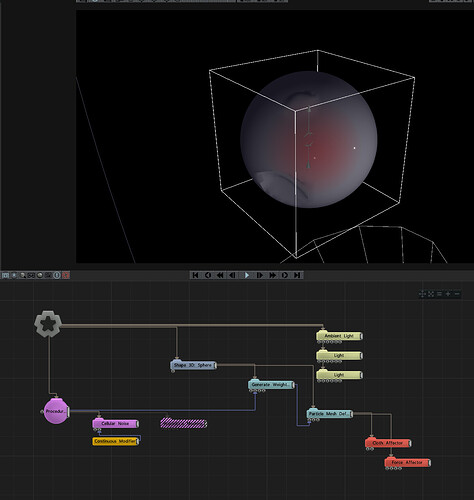This screenshot has height=500, width=474.
Task: Click the pan arrows icon in nodegraph
Action: click(x=422, y=294)
